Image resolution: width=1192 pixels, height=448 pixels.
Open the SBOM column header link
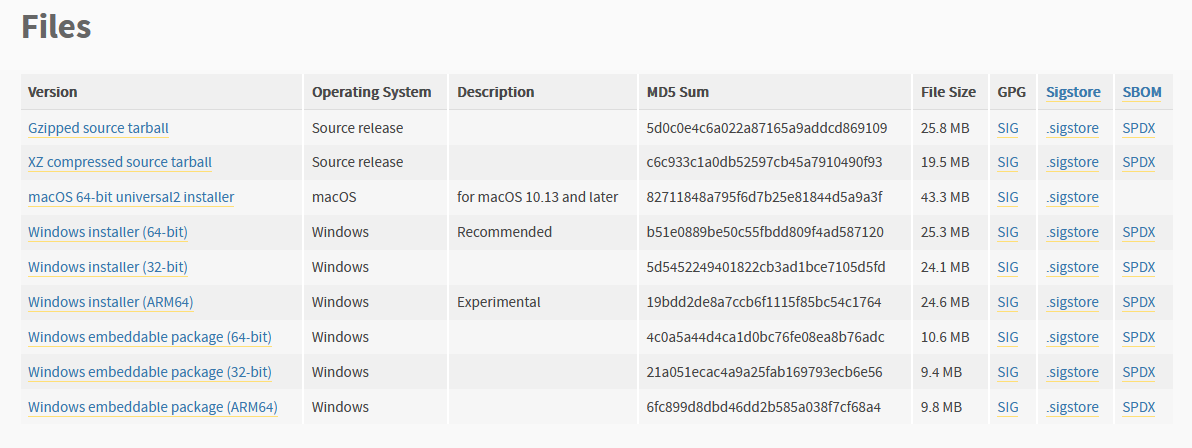pos(1142,92)
